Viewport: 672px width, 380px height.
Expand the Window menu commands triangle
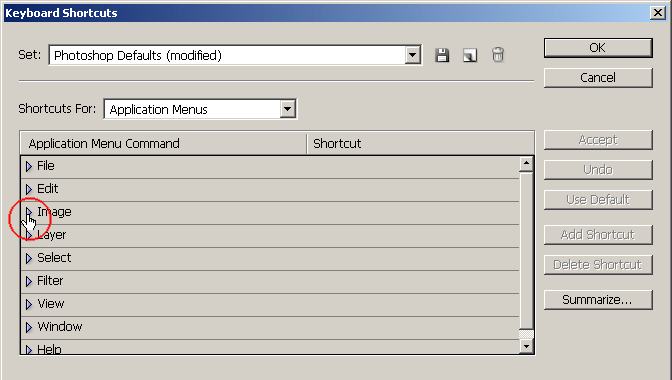tap(29, 328)
